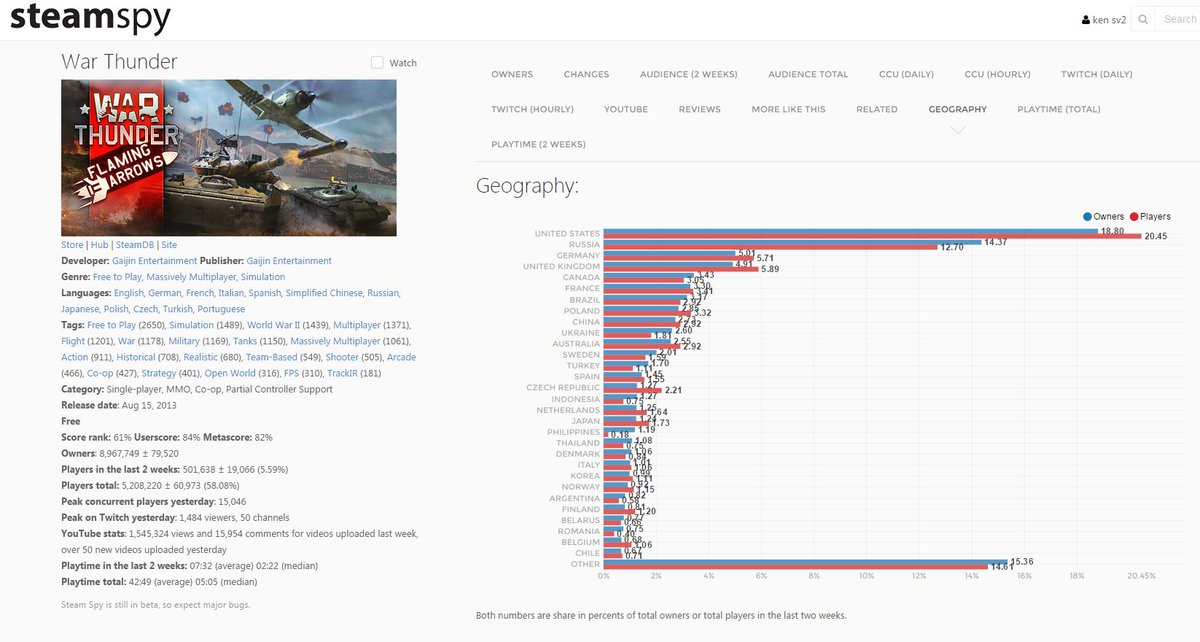Open the Audience (2 Weeks) tab
This screenshot has width=1200, height=642.
[689, 74]
